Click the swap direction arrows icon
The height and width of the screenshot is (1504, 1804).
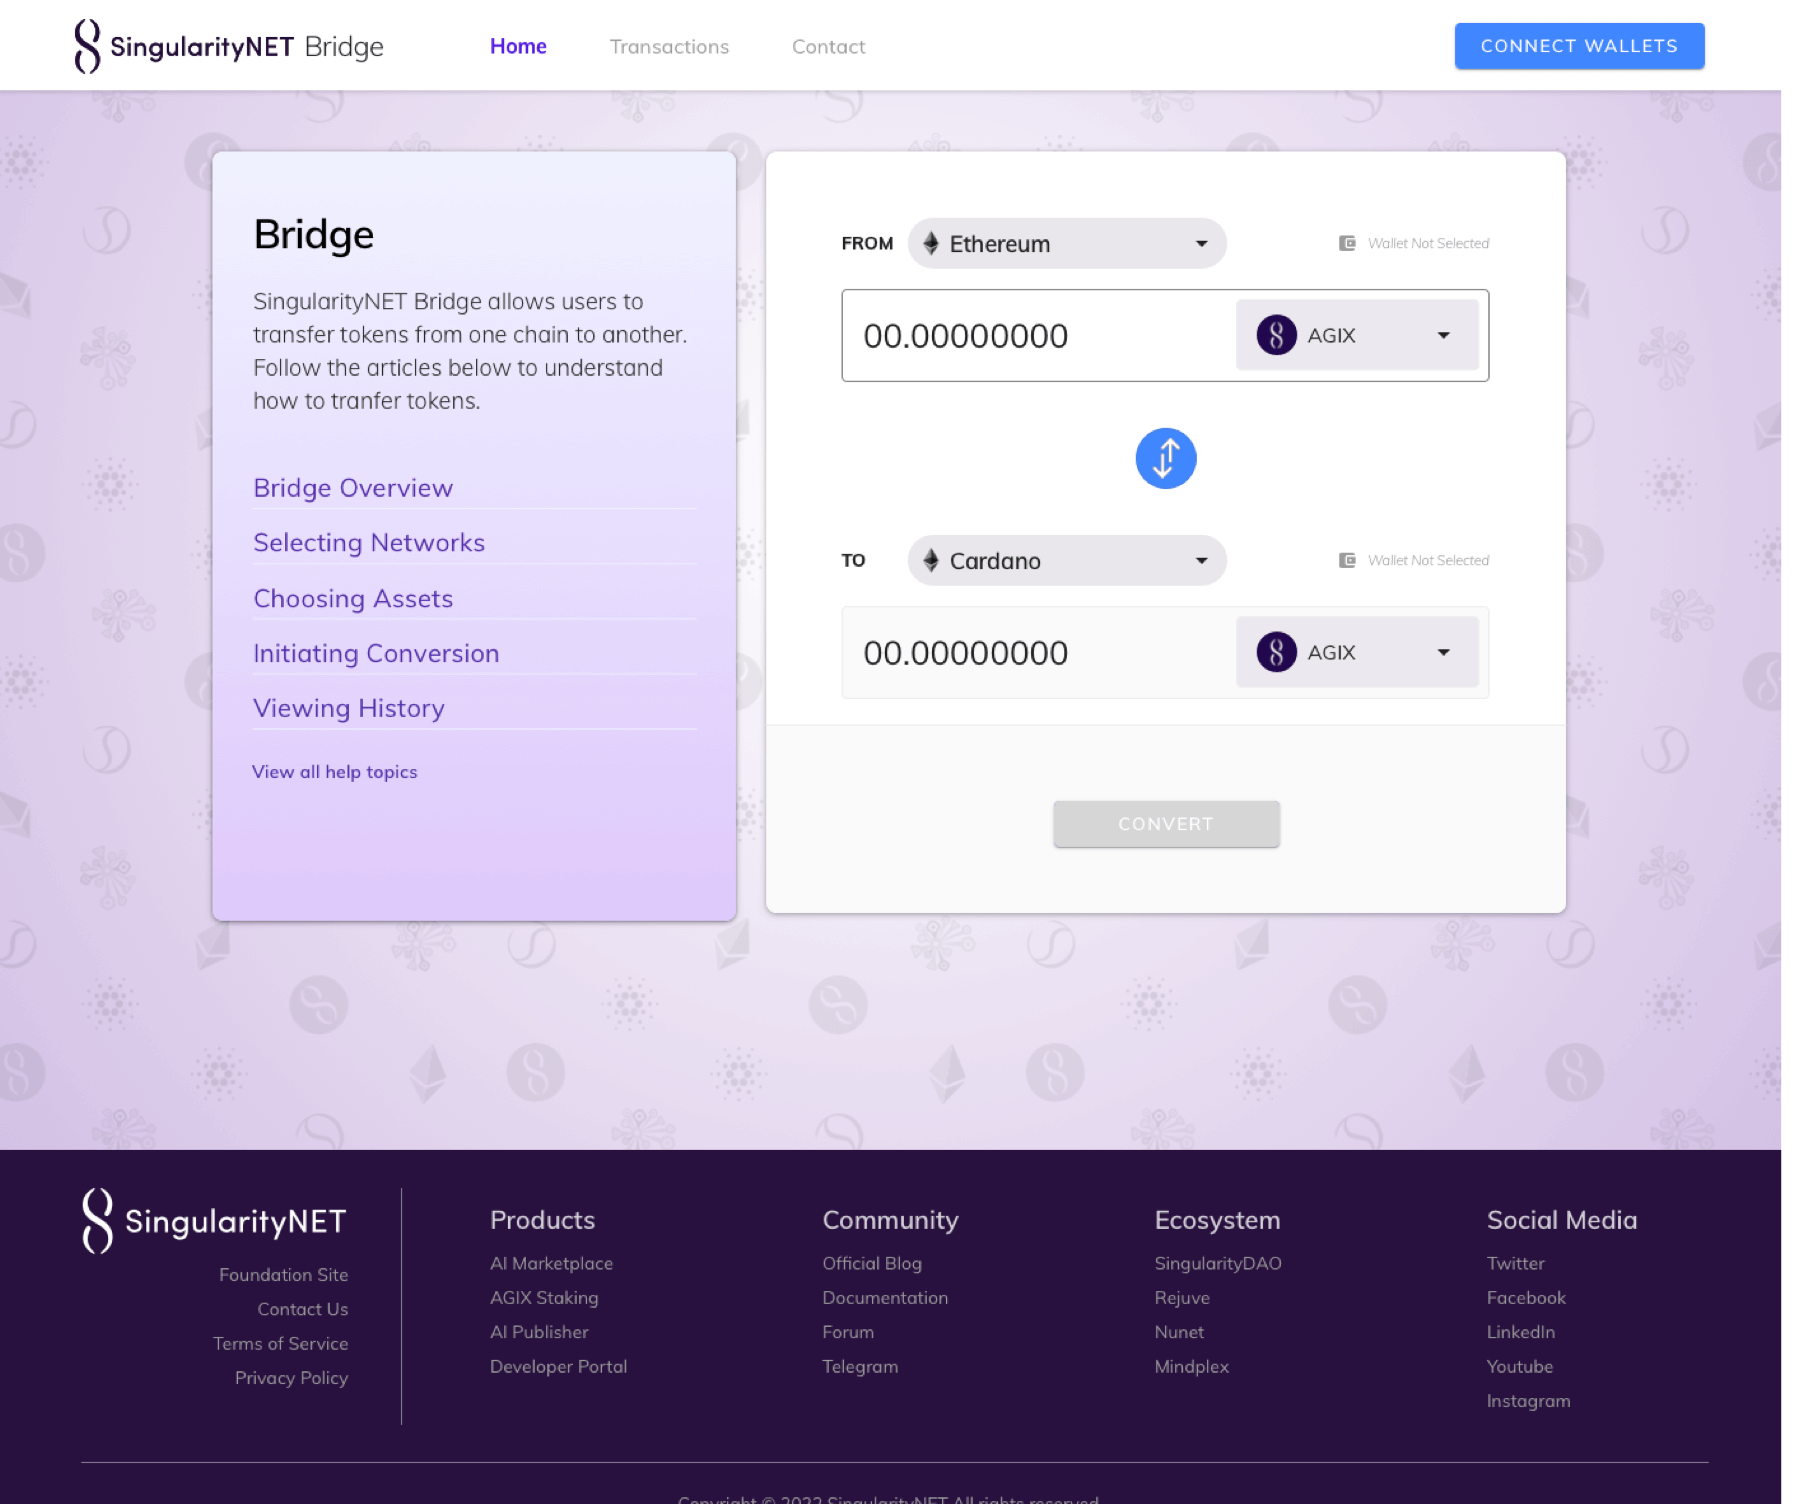(x=1165, y=459)
